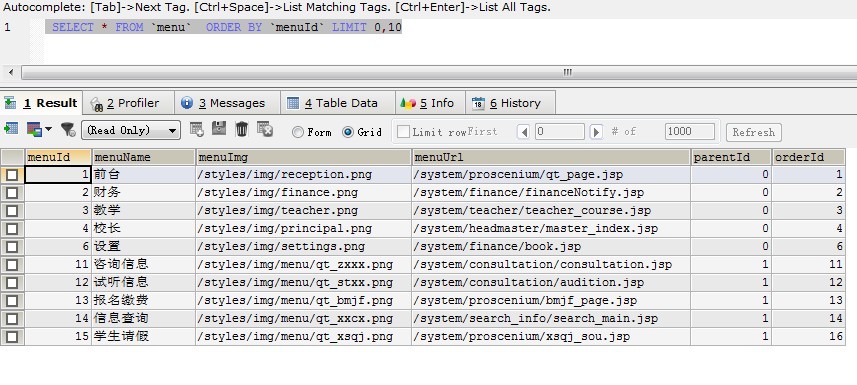Click the SQL query text in editor
The width and height of the screenshot is (857, 385).
227,27
